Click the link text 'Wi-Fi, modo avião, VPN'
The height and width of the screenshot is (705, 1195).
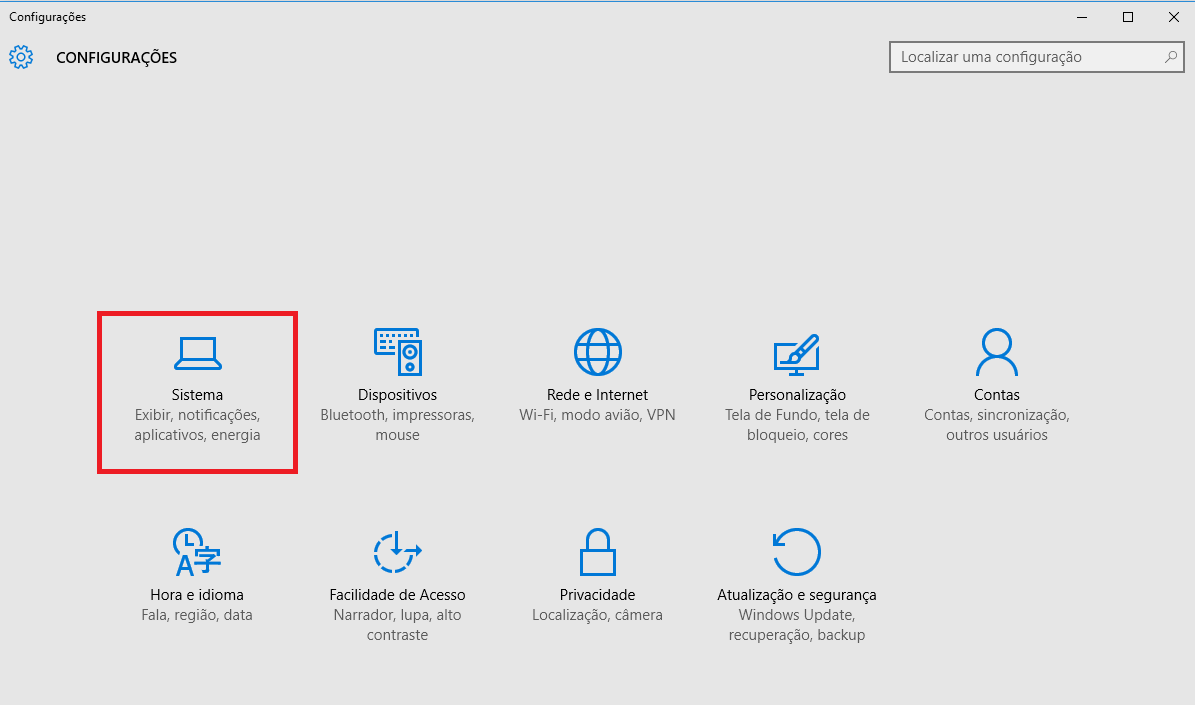click(597, 415)
